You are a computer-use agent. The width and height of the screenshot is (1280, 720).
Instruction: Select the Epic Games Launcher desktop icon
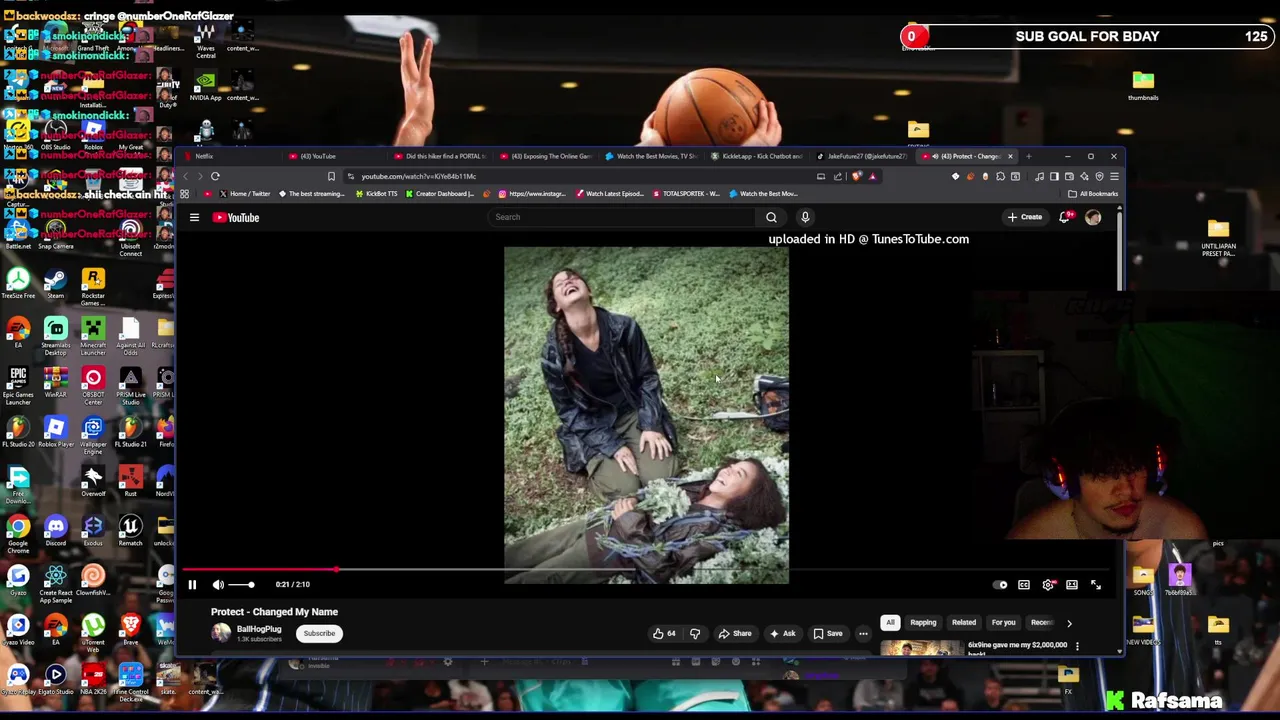tap(18, 385)
